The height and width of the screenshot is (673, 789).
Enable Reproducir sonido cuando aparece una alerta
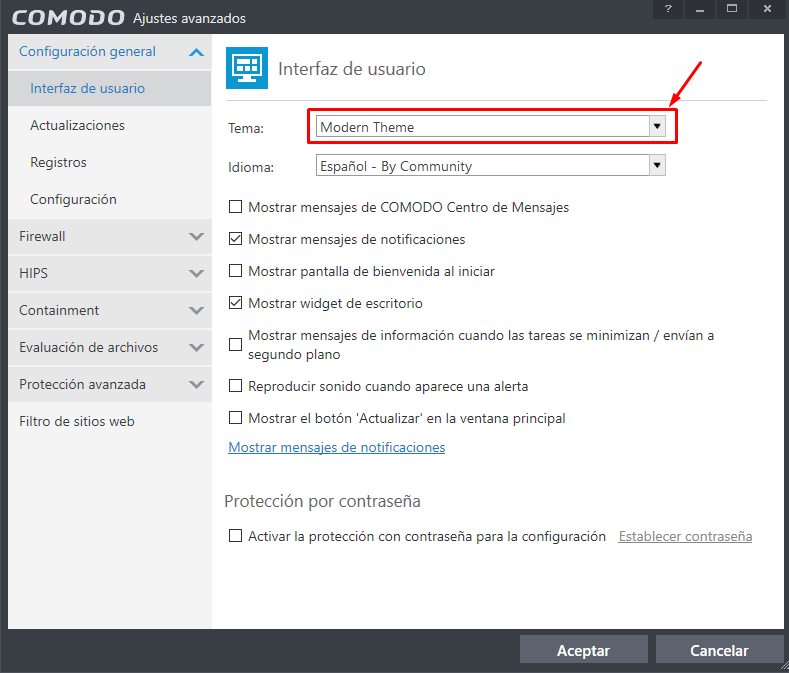[235, 386]
